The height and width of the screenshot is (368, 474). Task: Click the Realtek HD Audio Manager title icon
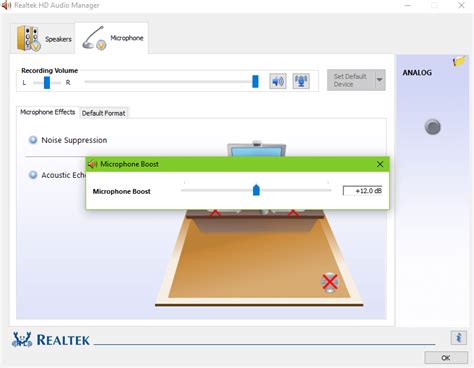(6, 5)
